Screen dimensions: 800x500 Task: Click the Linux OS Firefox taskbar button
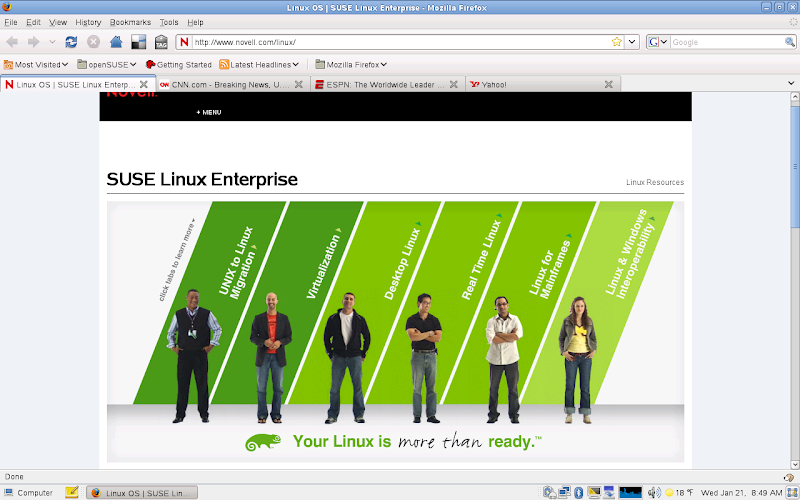coord(142,492)
